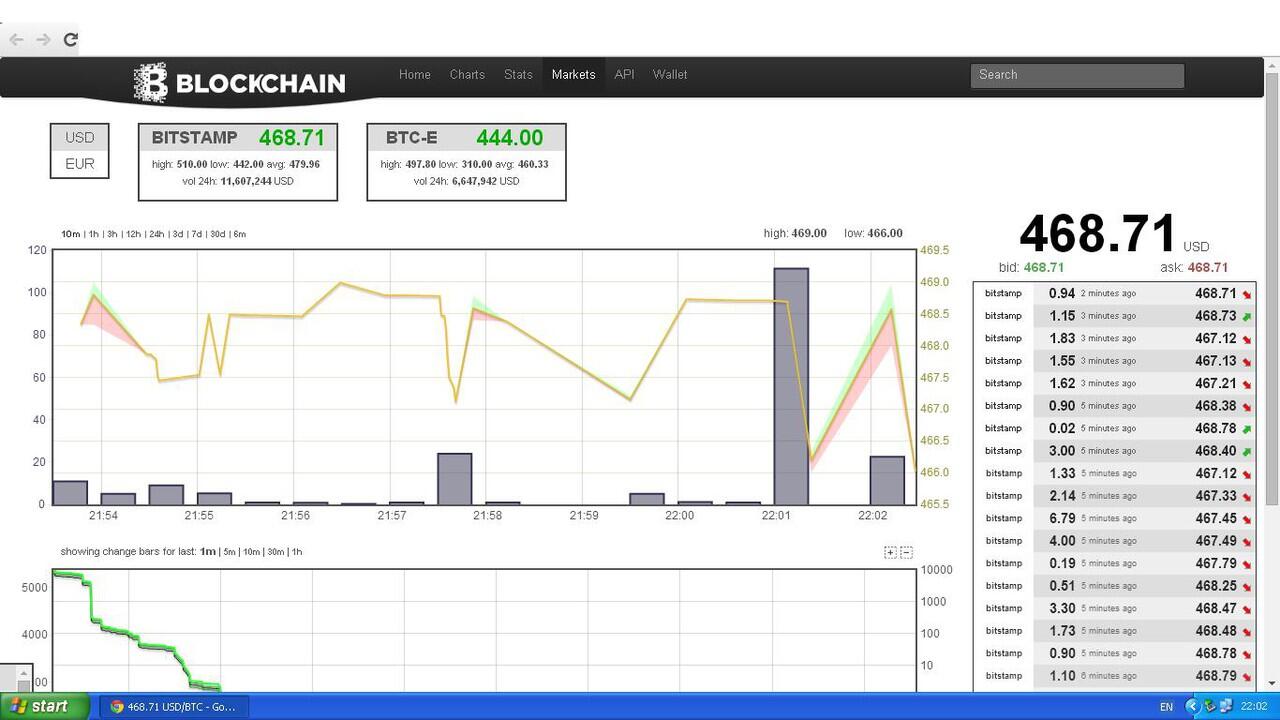Open the Charts nav item
The width and height of the screenshot is (1280, 720).
pyautogui.click(x=467, y=75)
